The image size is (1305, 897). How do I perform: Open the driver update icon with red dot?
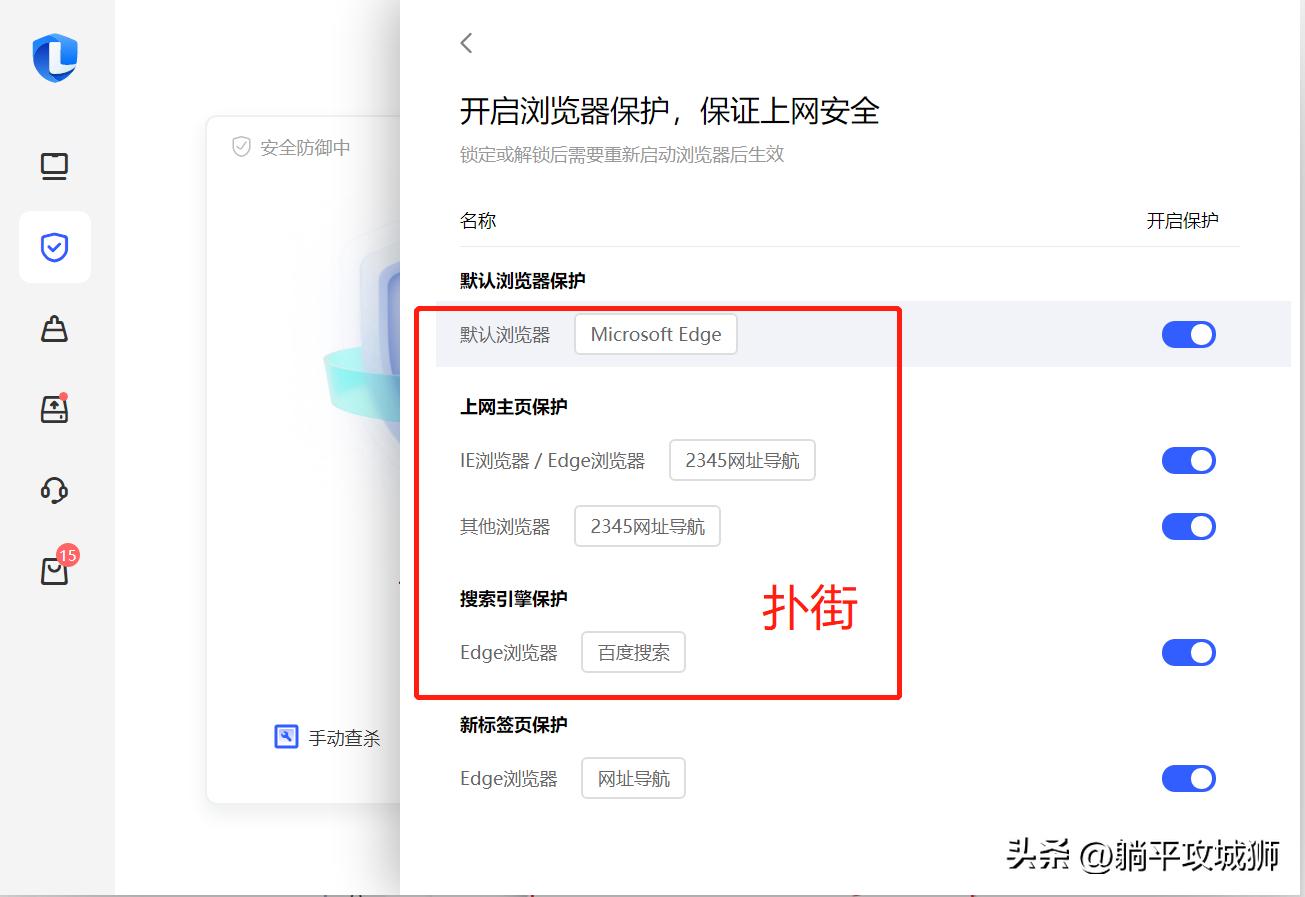point(54,408)
